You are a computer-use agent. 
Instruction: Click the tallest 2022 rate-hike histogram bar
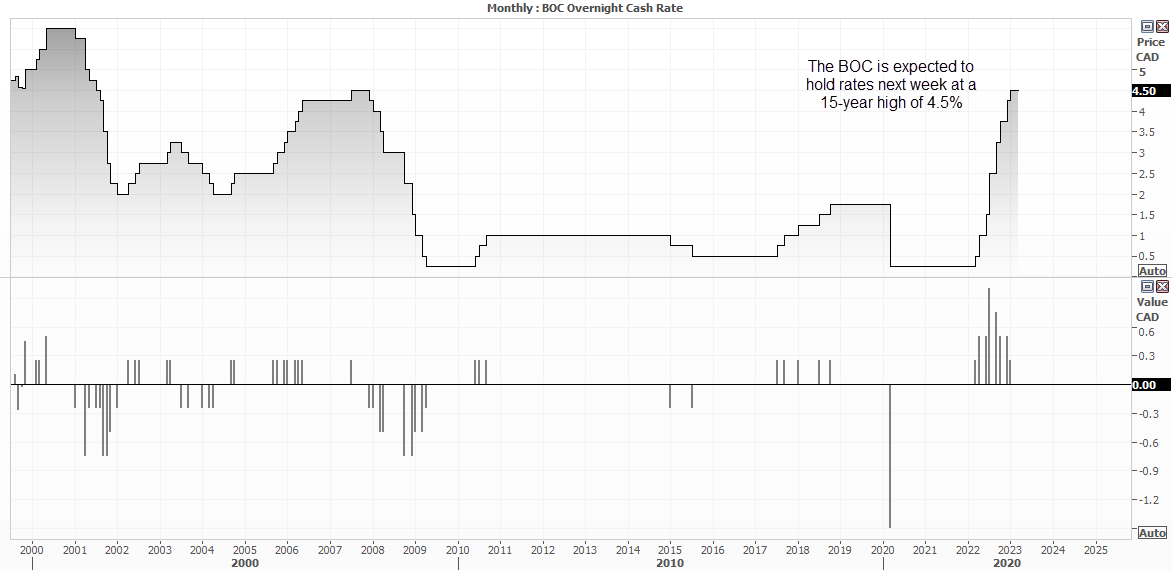pos(989,336)
